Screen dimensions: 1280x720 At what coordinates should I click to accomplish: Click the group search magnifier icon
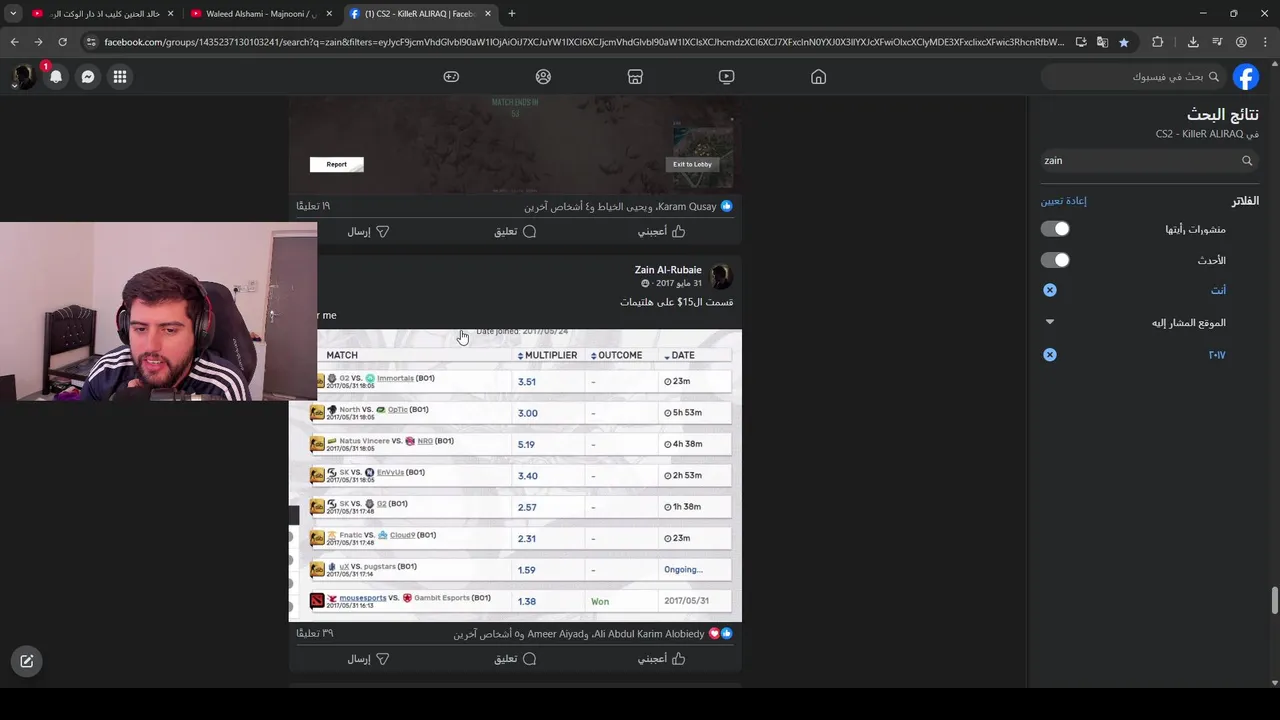click(1247, 160)
